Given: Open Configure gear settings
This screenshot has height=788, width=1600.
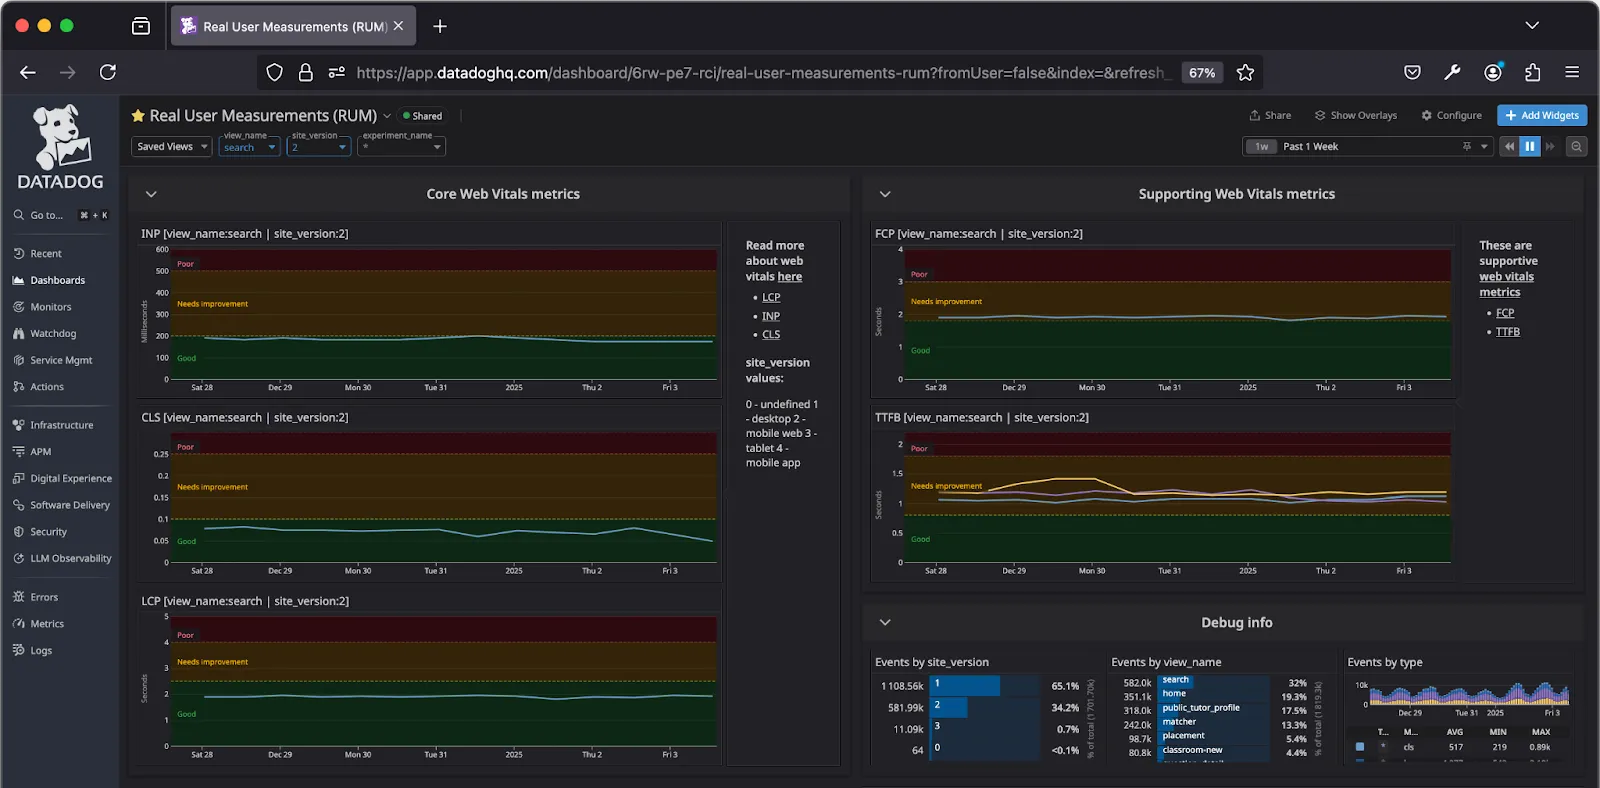Looking at the screenshot, I should coord(1451,116).
